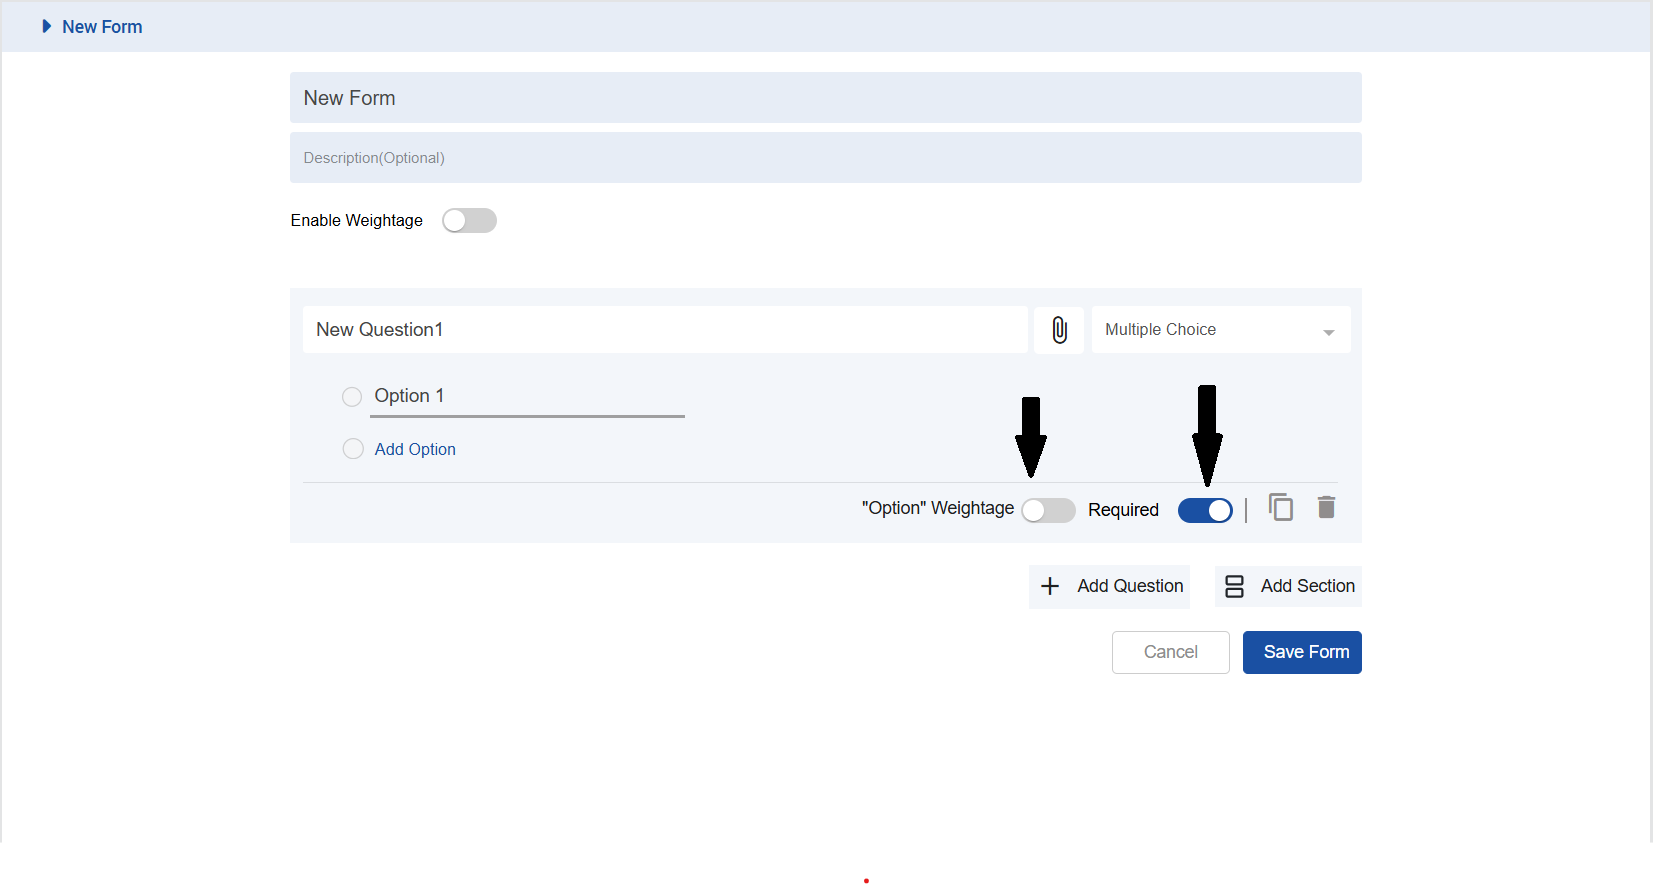Open the Multiple Choice question type dropdown

(1220, 330)
